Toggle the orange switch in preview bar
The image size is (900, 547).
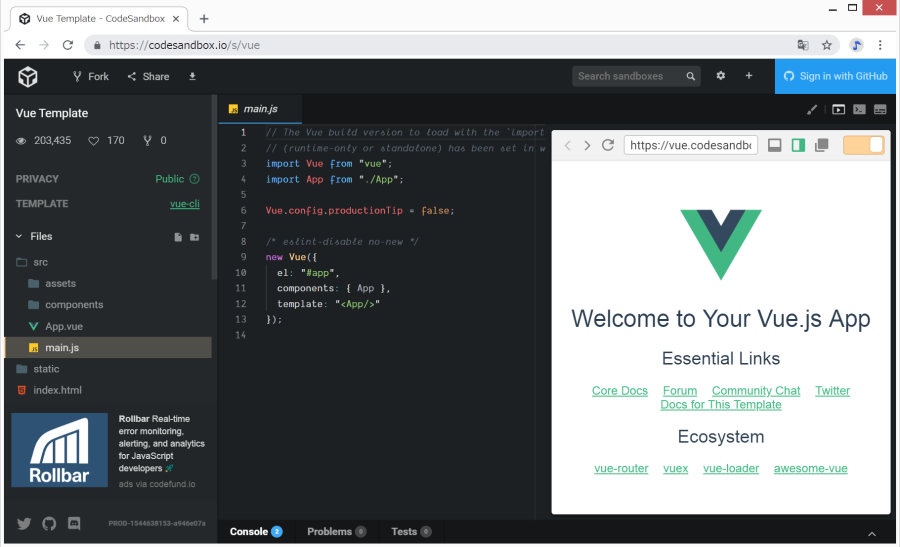[863, 145]
